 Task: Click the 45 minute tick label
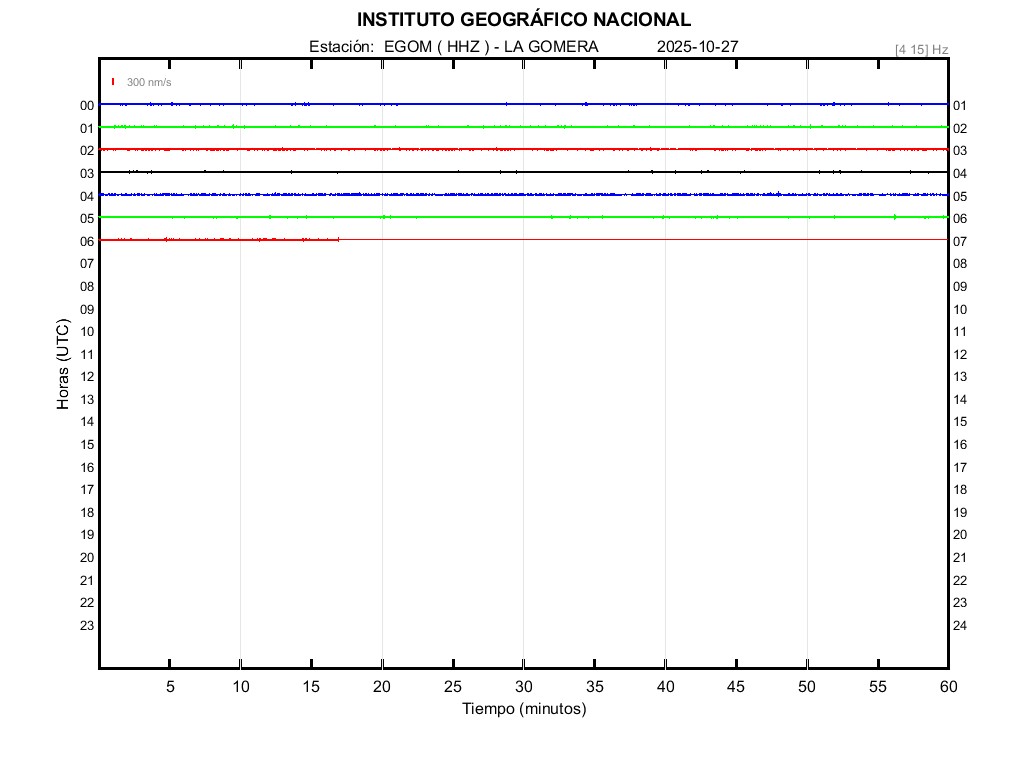736,686
